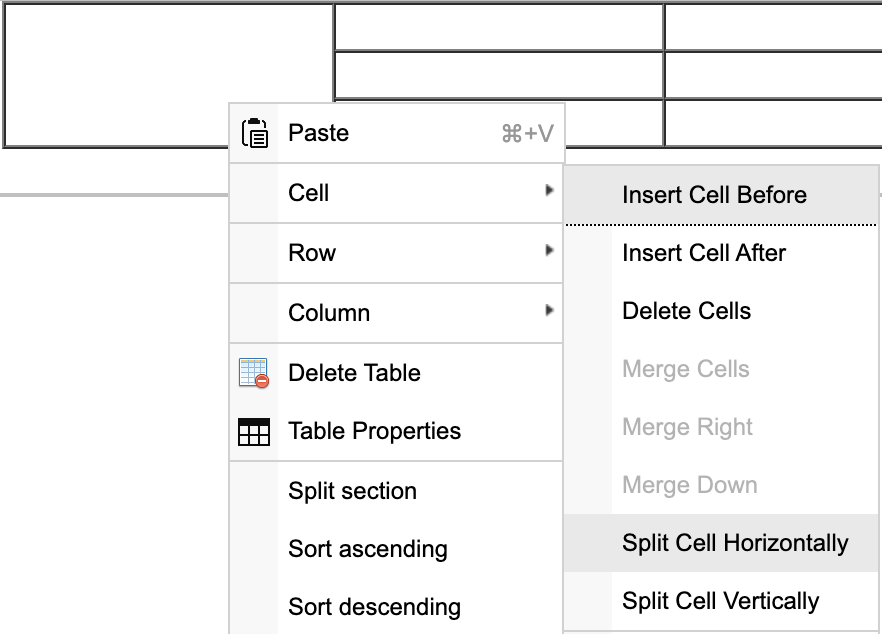
Task: Click the top-right table cell
Action: (x=775, y=28)
